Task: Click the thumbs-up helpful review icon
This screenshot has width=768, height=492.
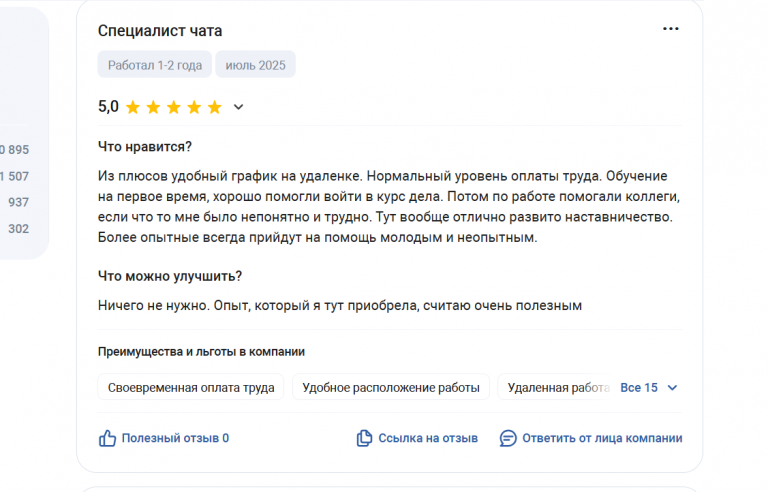Action: (x=107, y=438)
